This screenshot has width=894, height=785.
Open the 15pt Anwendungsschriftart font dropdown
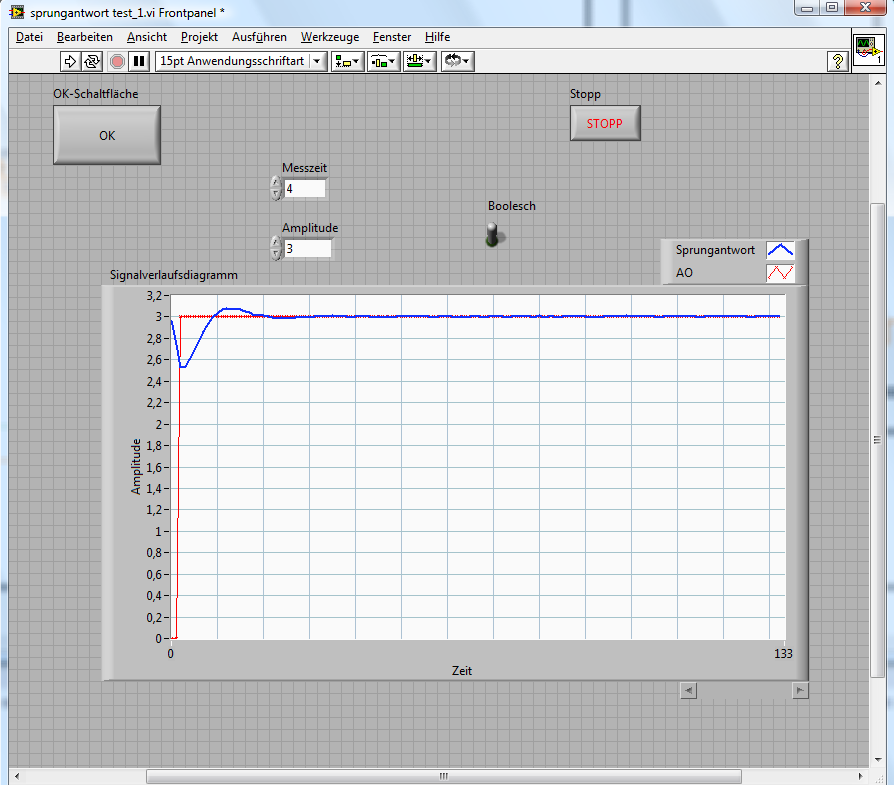[242, 61]
